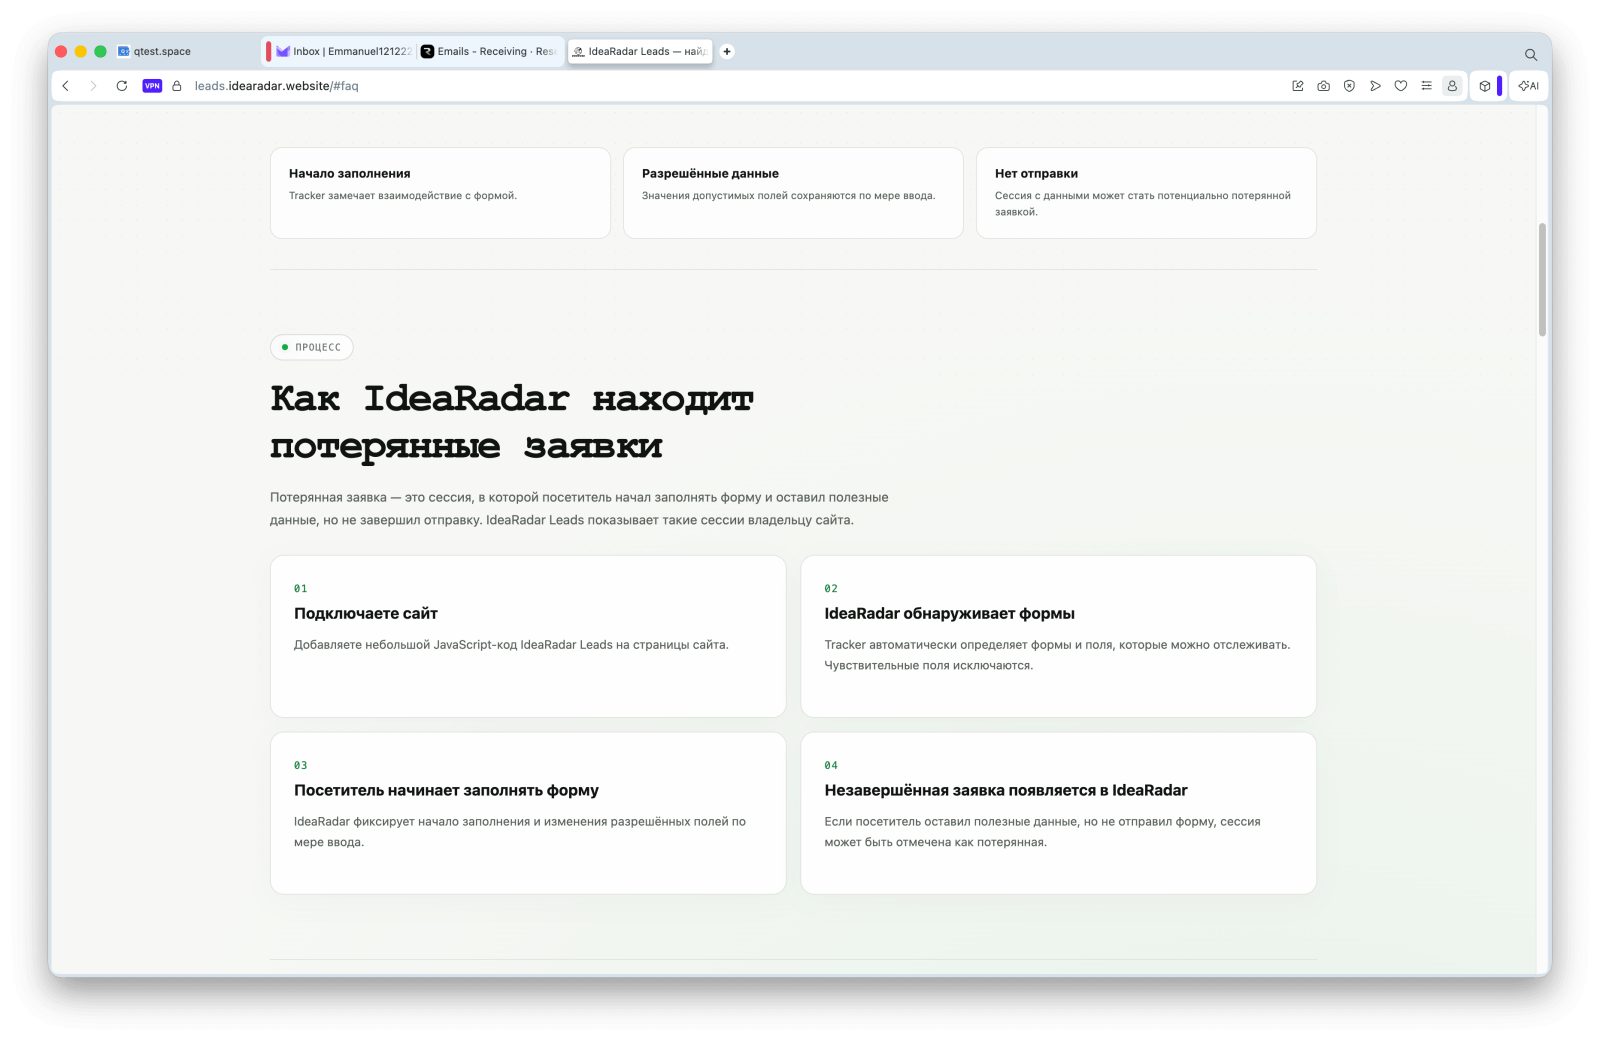
Task: Click 'IdeaRadar обнаруживает формы' step title
Action: [x=949, y=614]
